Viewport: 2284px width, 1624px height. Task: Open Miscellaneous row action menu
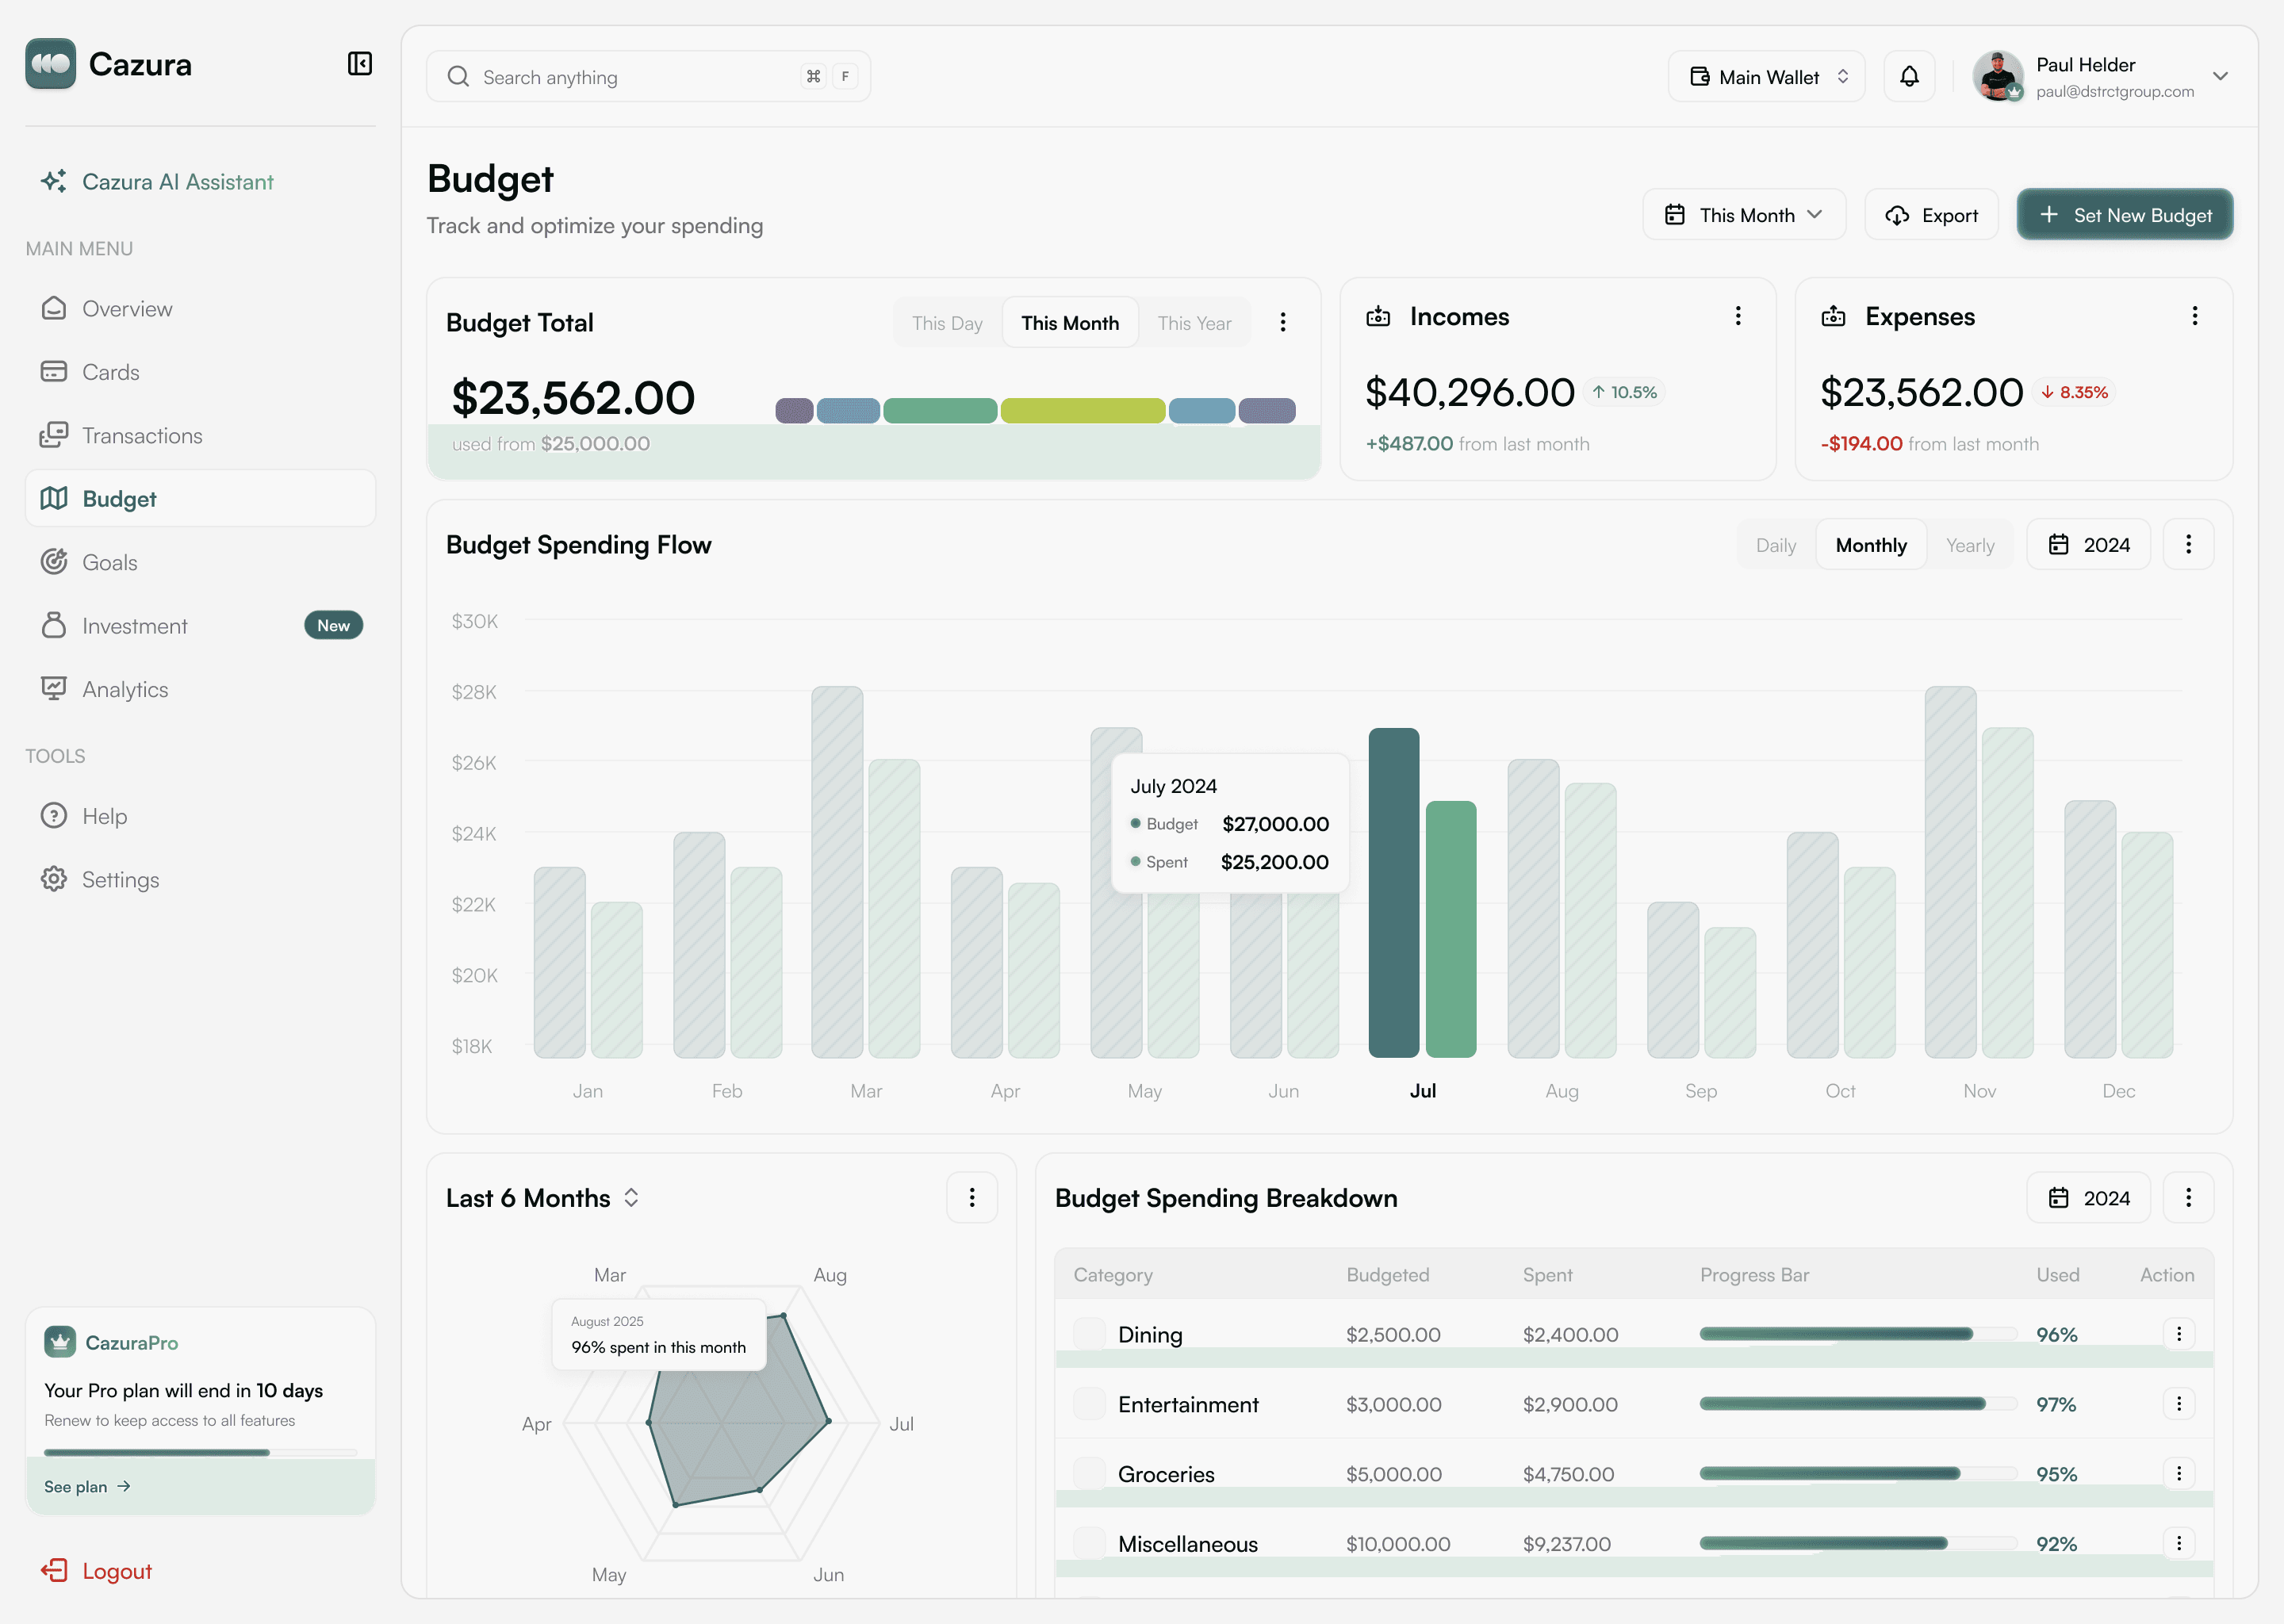click(2179, 1543)
